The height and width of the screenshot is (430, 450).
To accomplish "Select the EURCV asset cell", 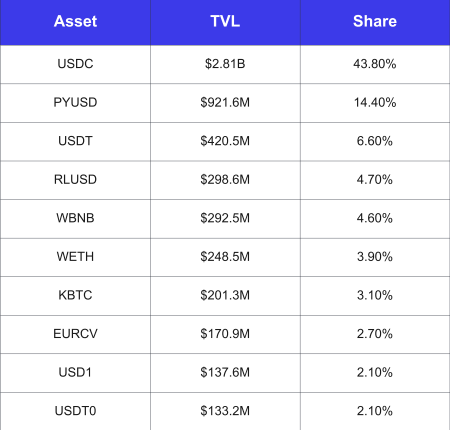I will tap(75, 334).
